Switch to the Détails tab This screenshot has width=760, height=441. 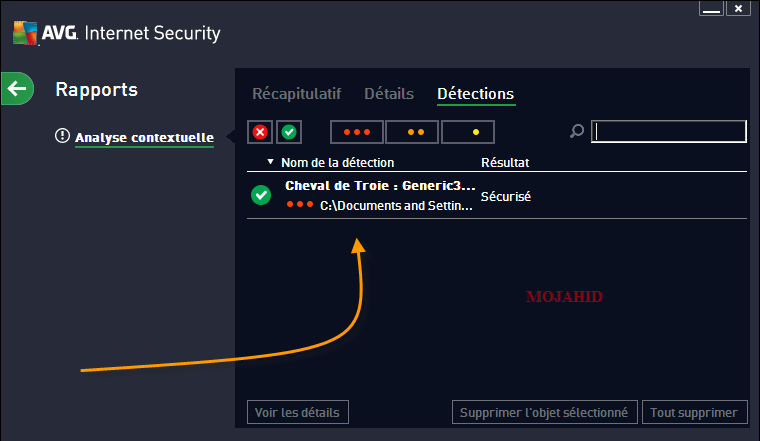pos(389,94)
